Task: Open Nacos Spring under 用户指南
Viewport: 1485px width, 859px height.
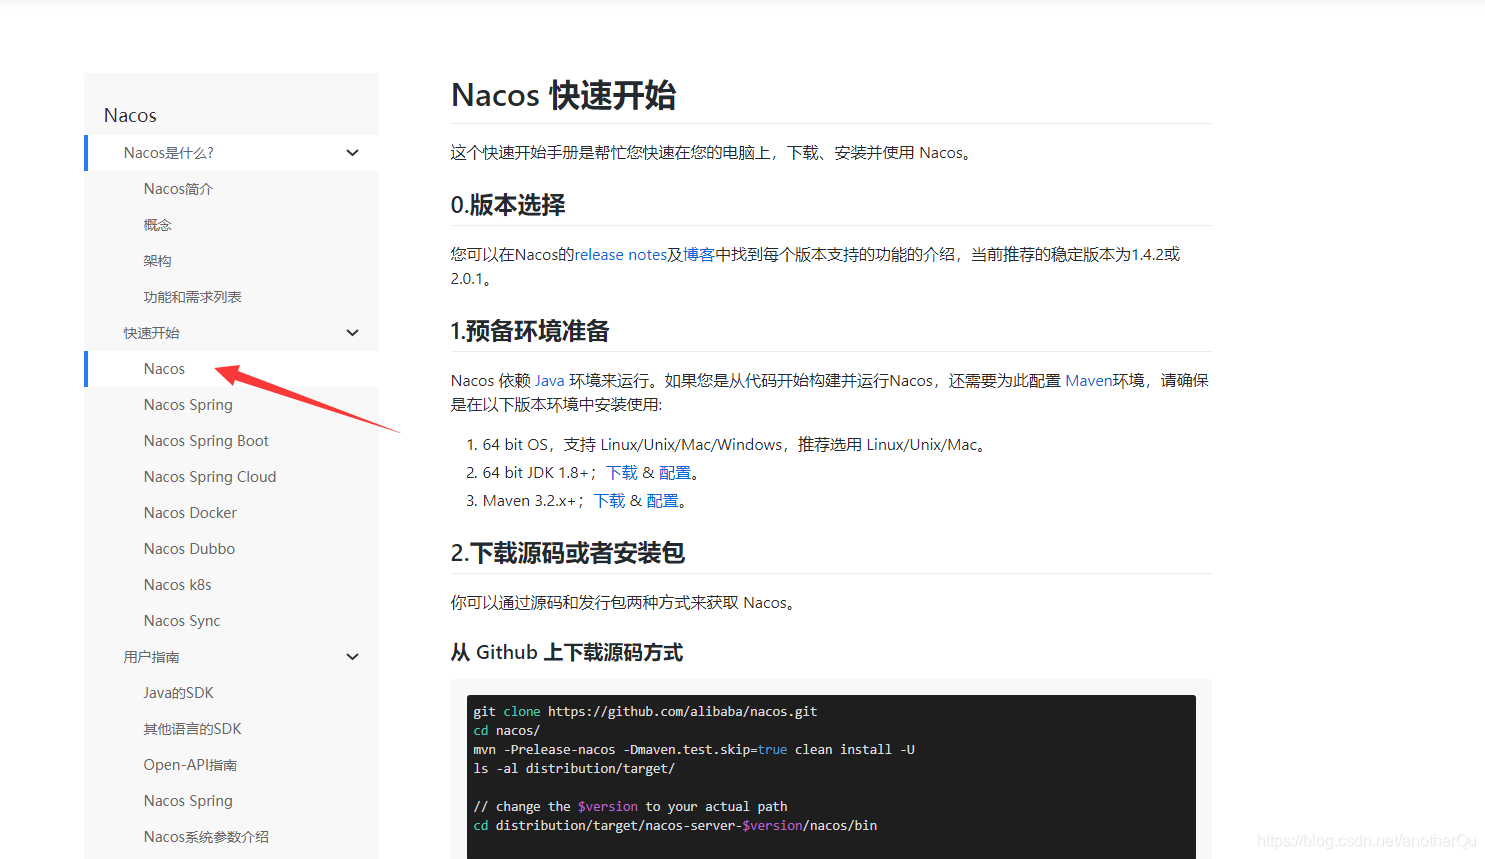Action: point(188,801)
